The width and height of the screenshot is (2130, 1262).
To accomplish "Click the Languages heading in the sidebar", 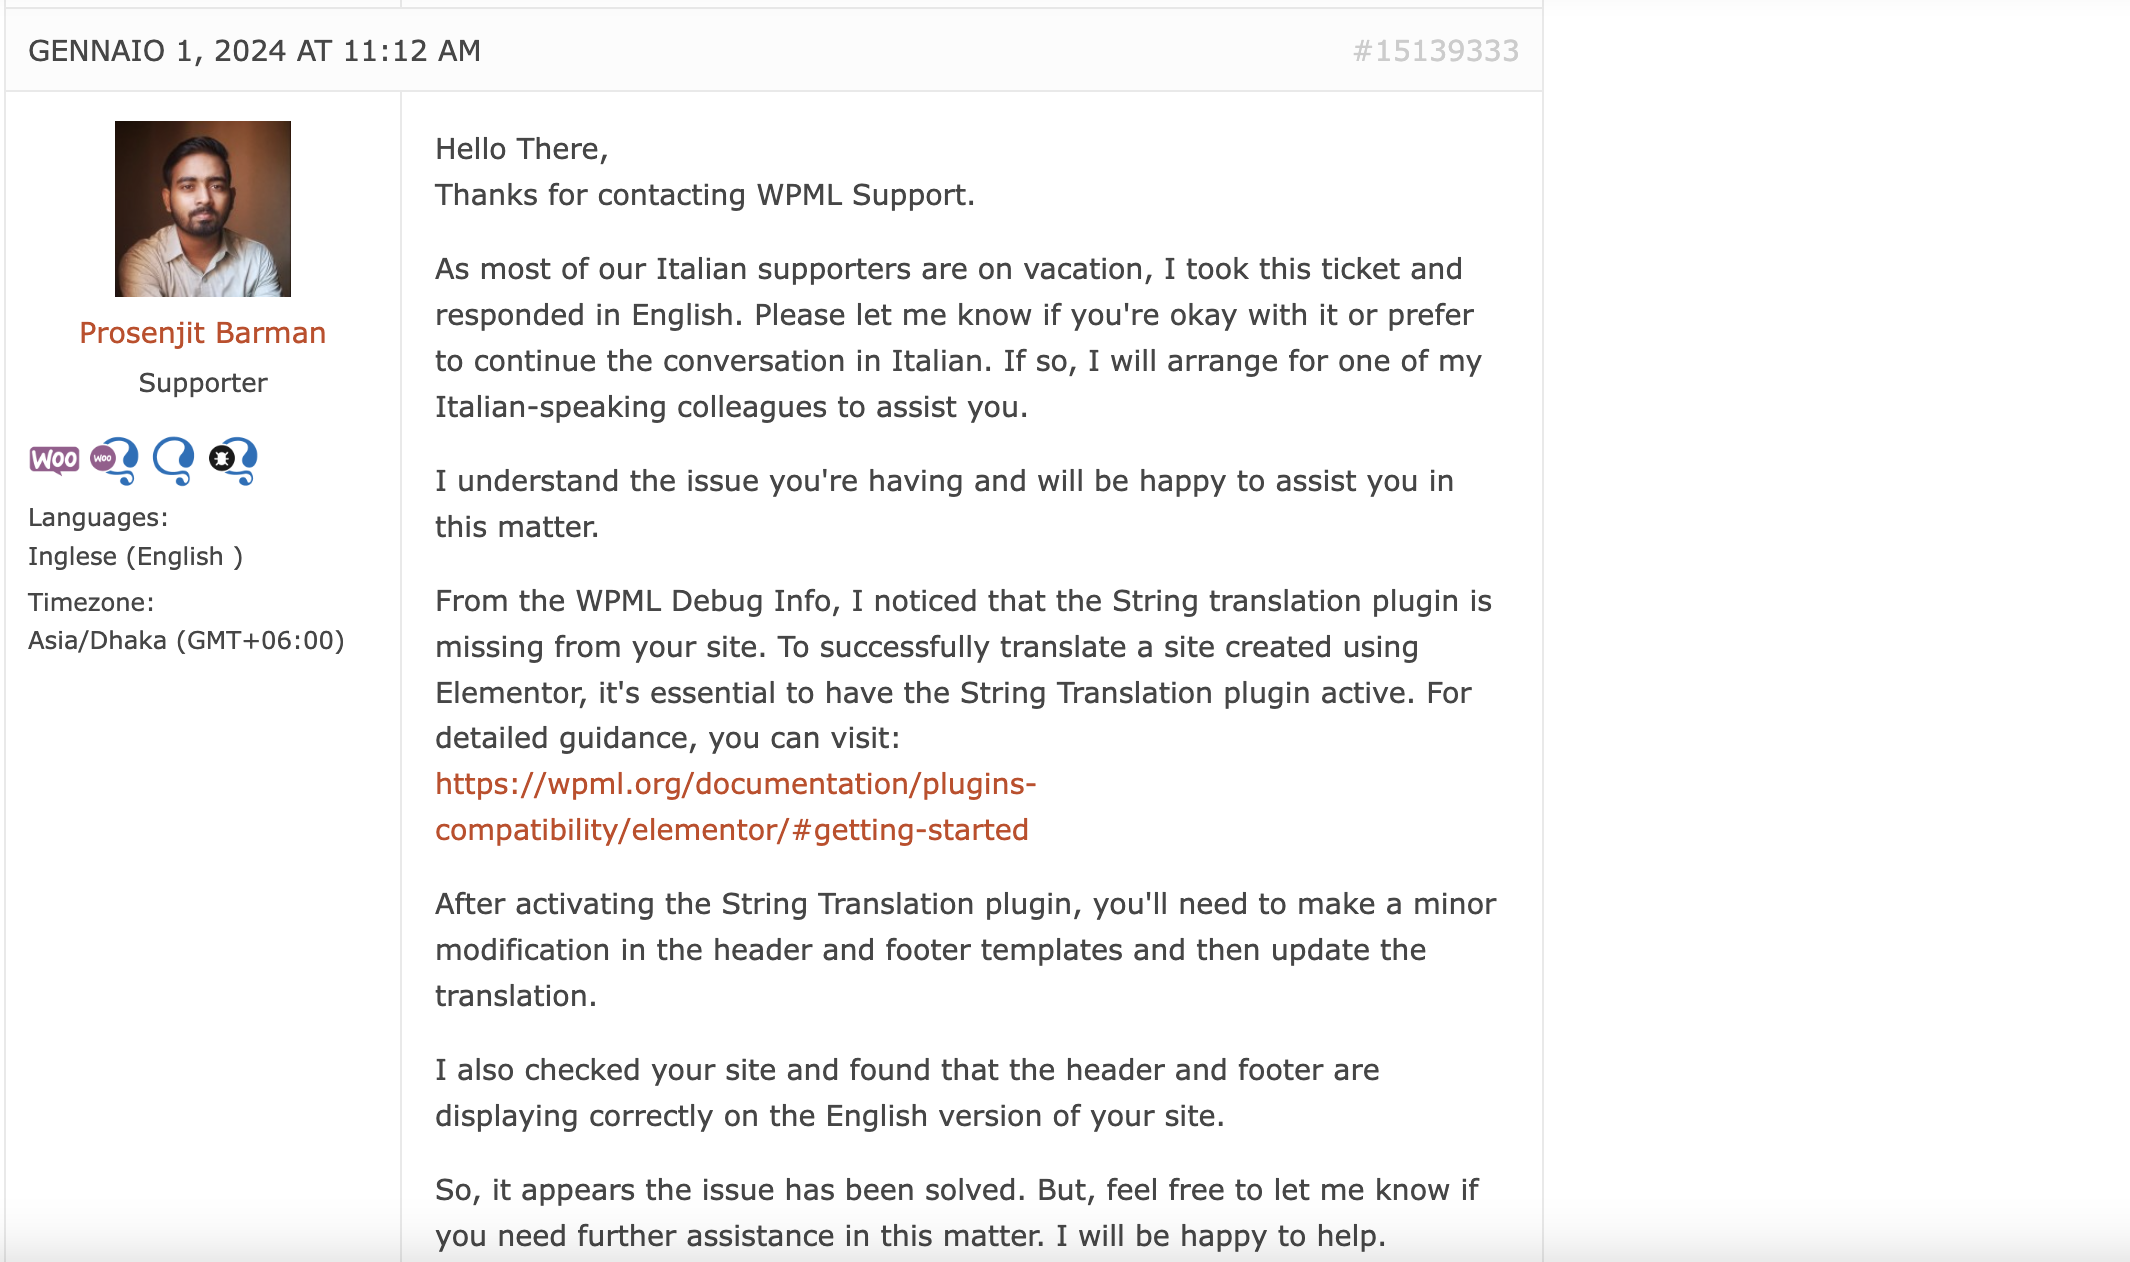I will (x=98, y=518).
